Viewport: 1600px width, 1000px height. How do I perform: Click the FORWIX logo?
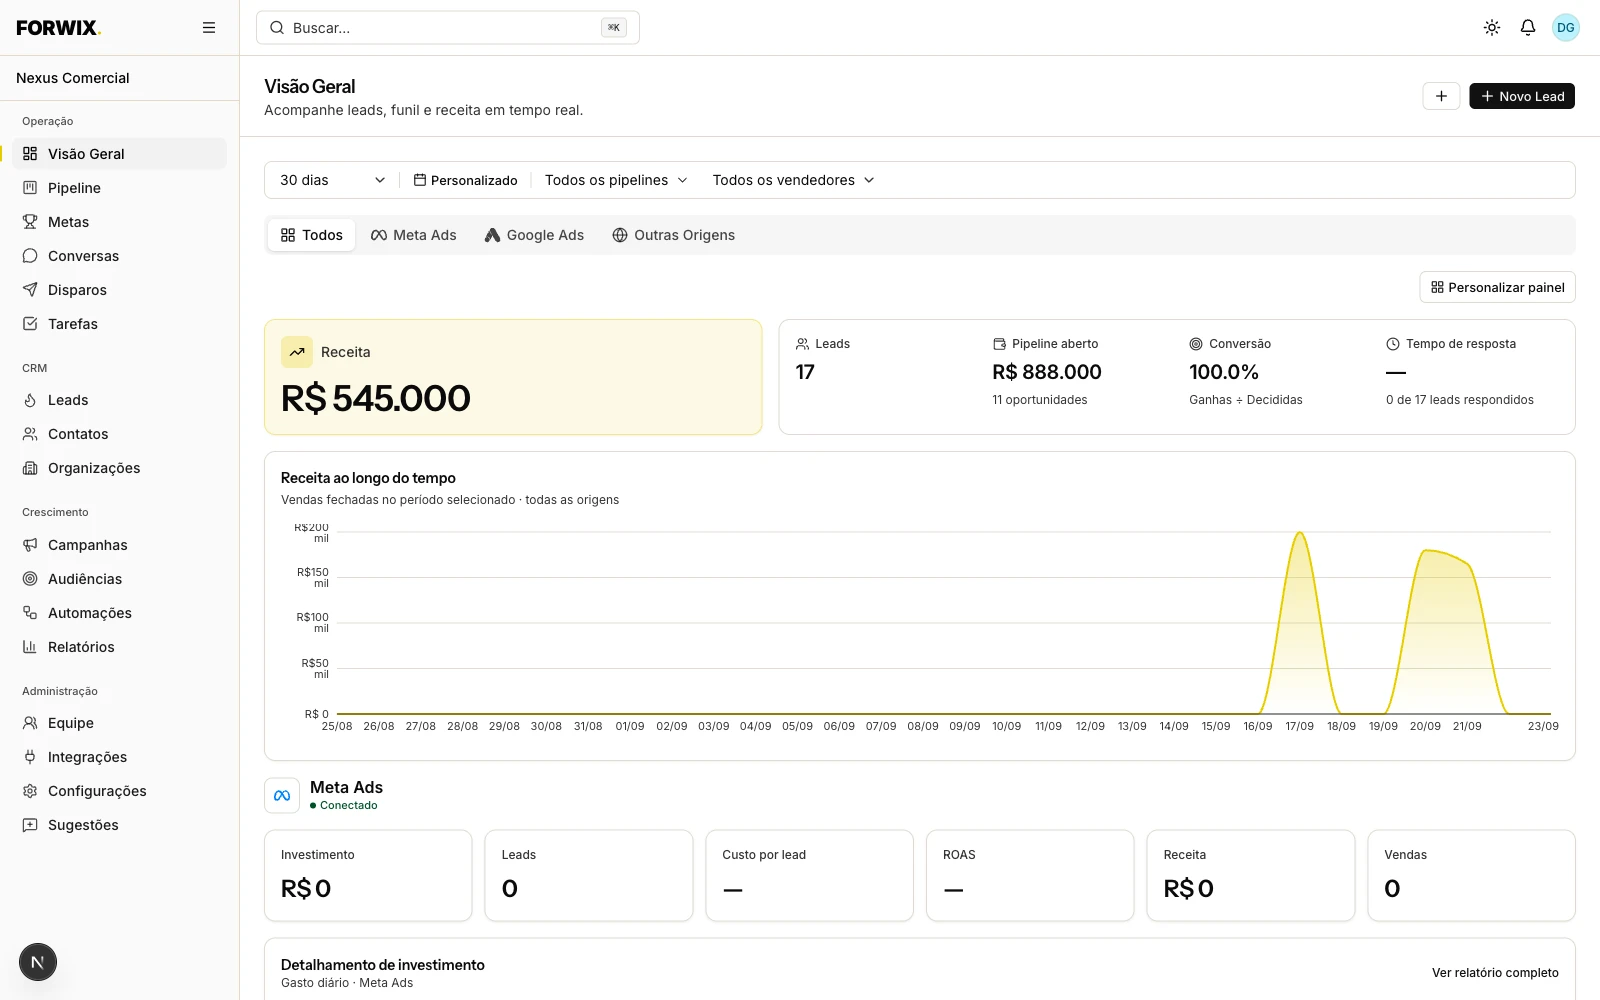click(59, 28)
